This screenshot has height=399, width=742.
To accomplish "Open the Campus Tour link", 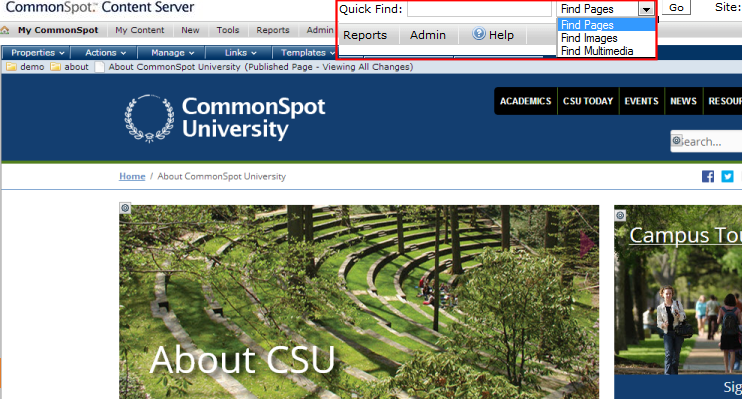I will (x=685, y=235).
